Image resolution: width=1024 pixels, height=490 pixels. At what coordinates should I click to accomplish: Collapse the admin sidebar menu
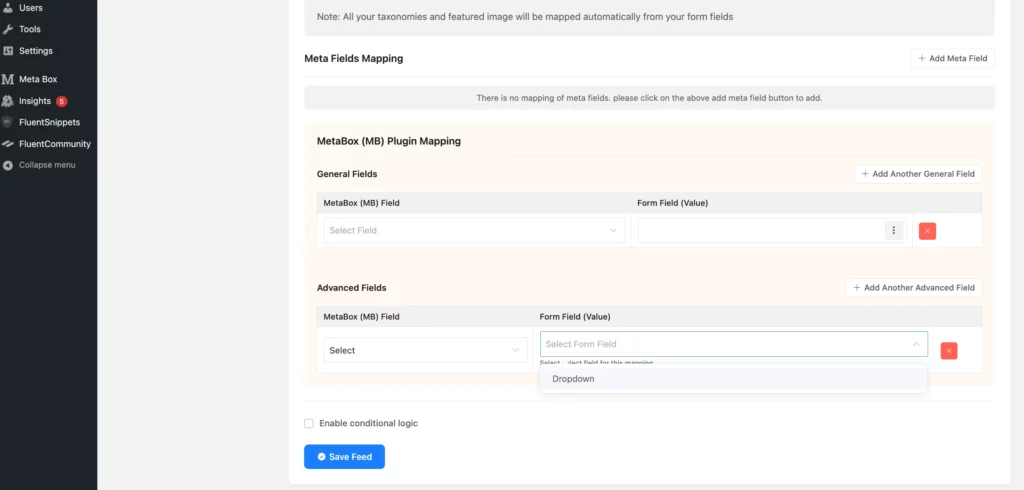(48, 165)
